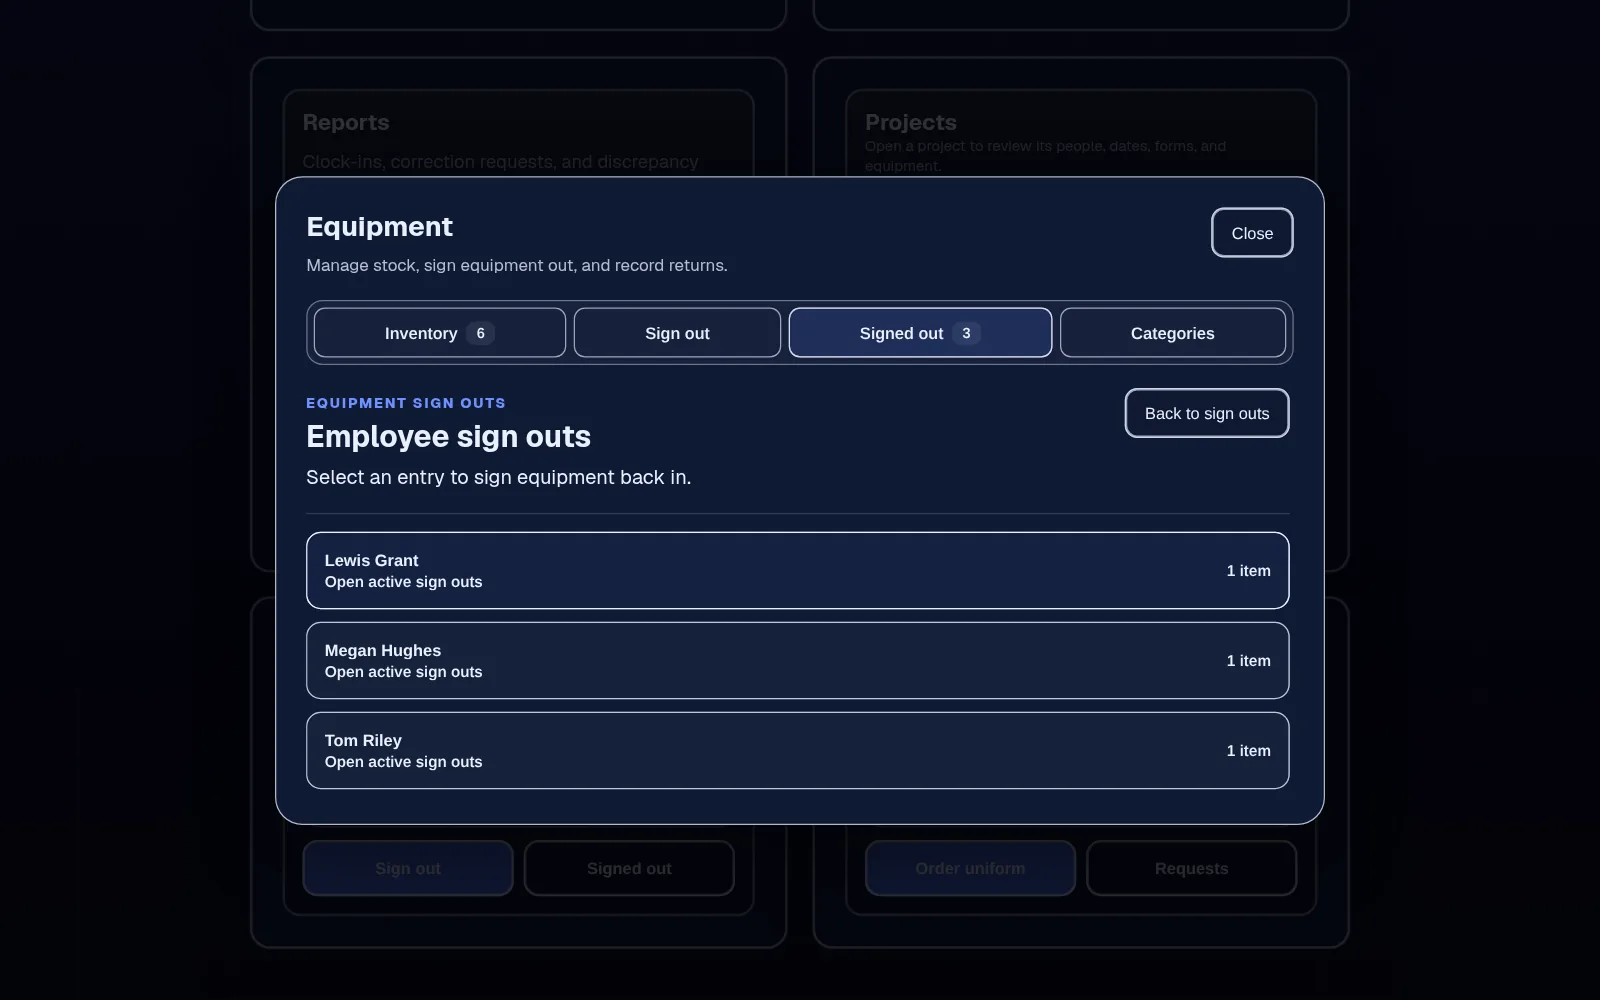Select the Signed out tab
Image resolution: width=1600 pixels, height=1000 pixels.
(920, 333)
